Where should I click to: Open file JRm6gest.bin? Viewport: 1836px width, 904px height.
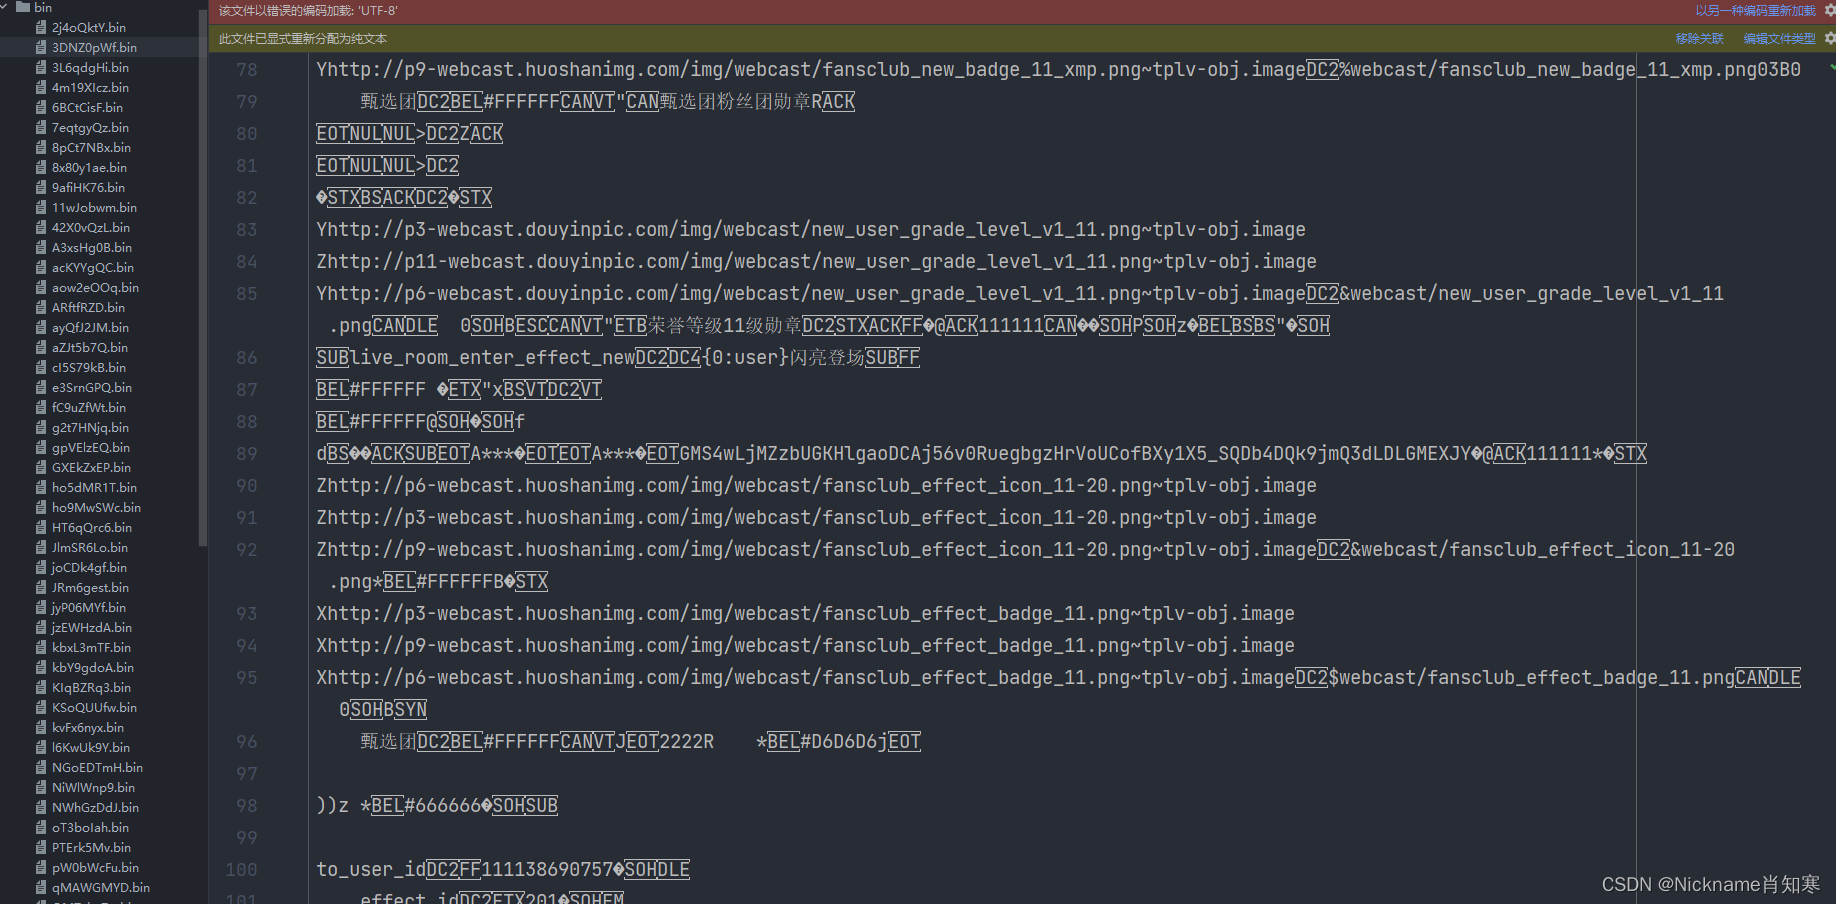click(x=90, y=587)
